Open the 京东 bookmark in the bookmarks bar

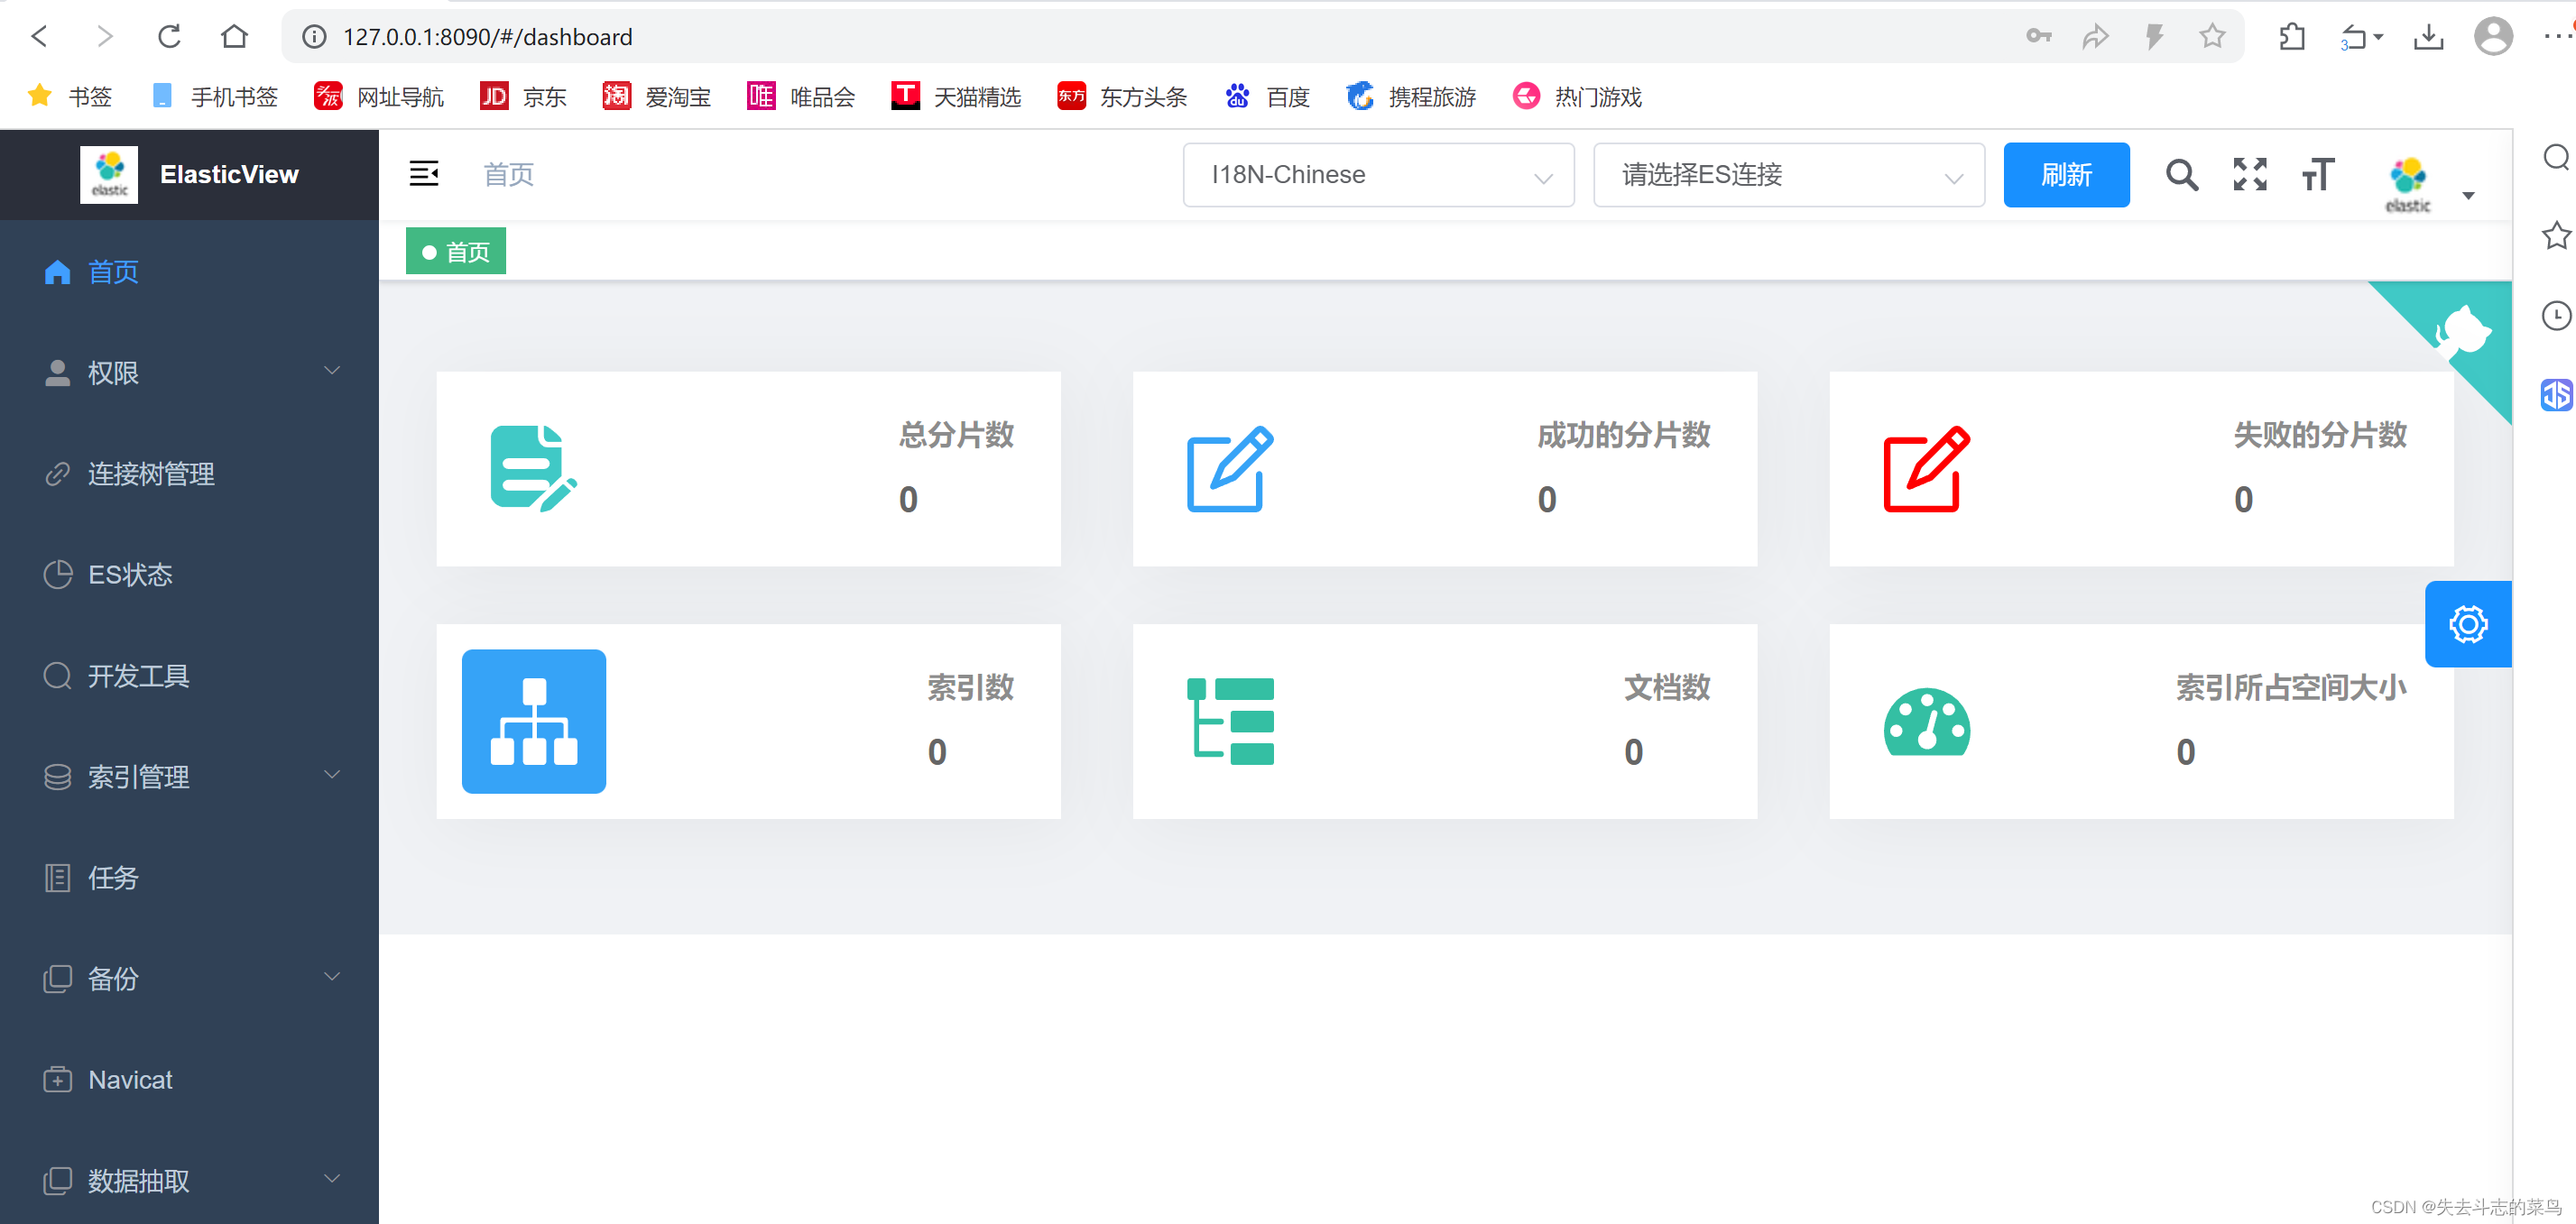pos(524,96)
